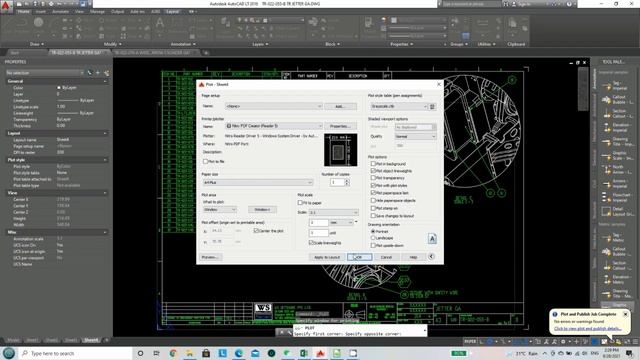Open the AutoCAD application menu logo
Screen dimensions: 640x360
(6, 7)
